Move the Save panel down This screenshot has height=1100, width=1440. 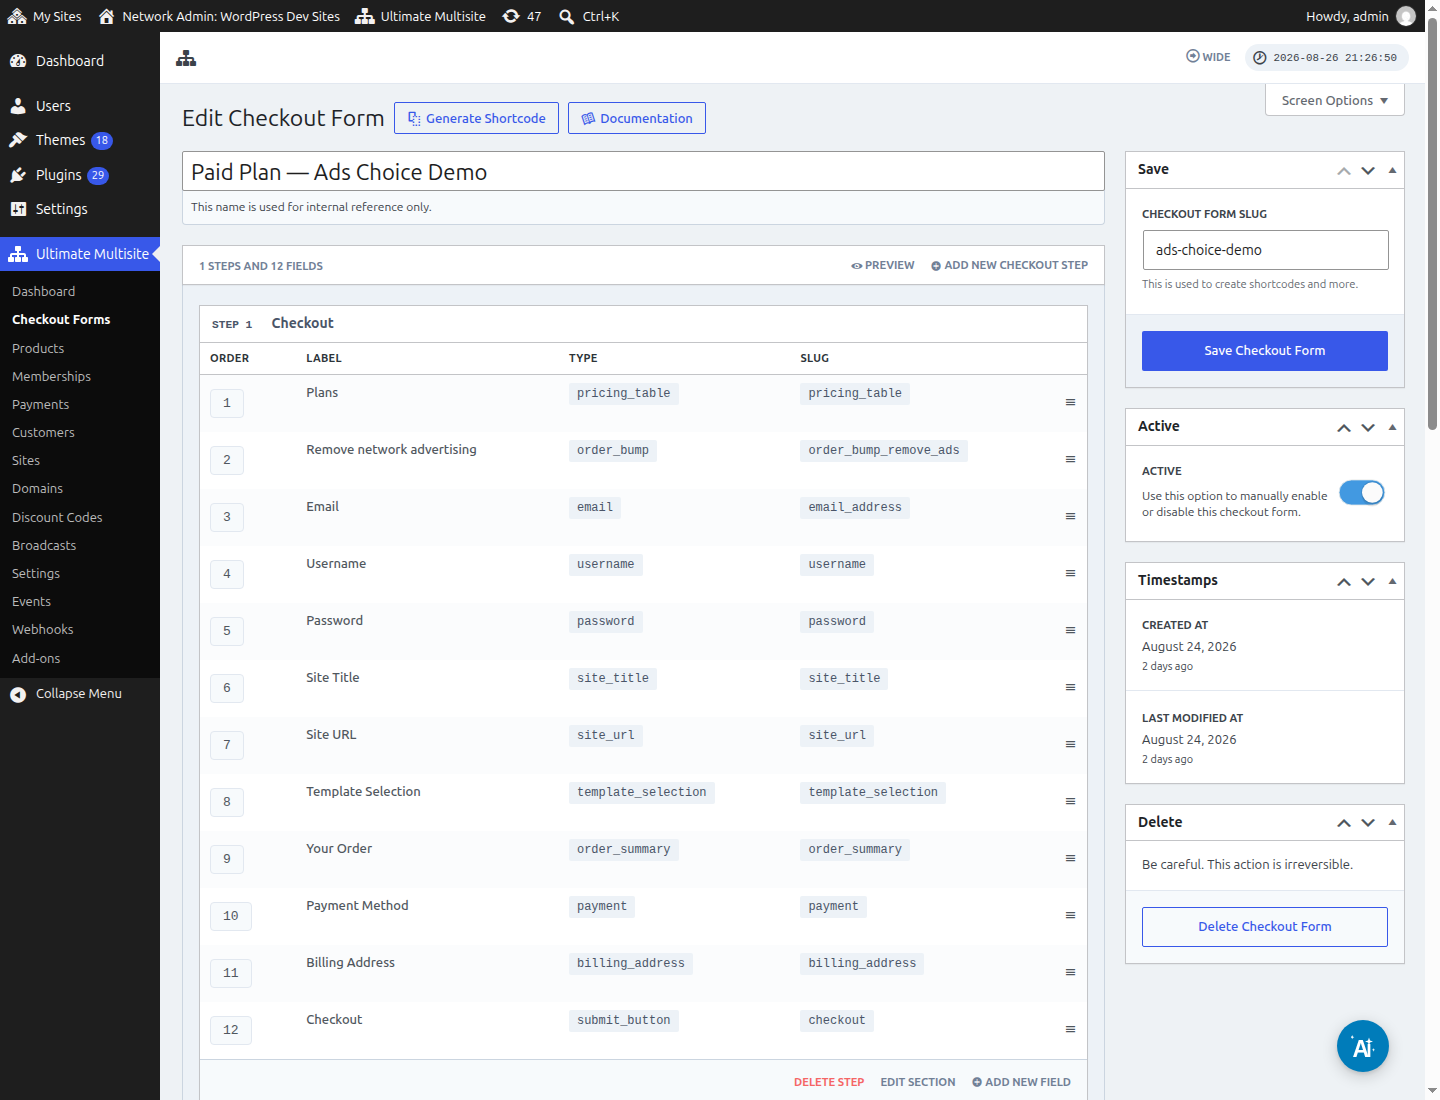coord(1368,171)
